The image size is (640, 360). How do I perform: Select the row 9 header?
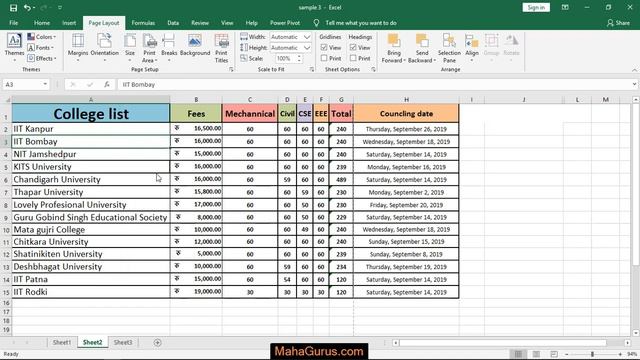coord(6,218)
